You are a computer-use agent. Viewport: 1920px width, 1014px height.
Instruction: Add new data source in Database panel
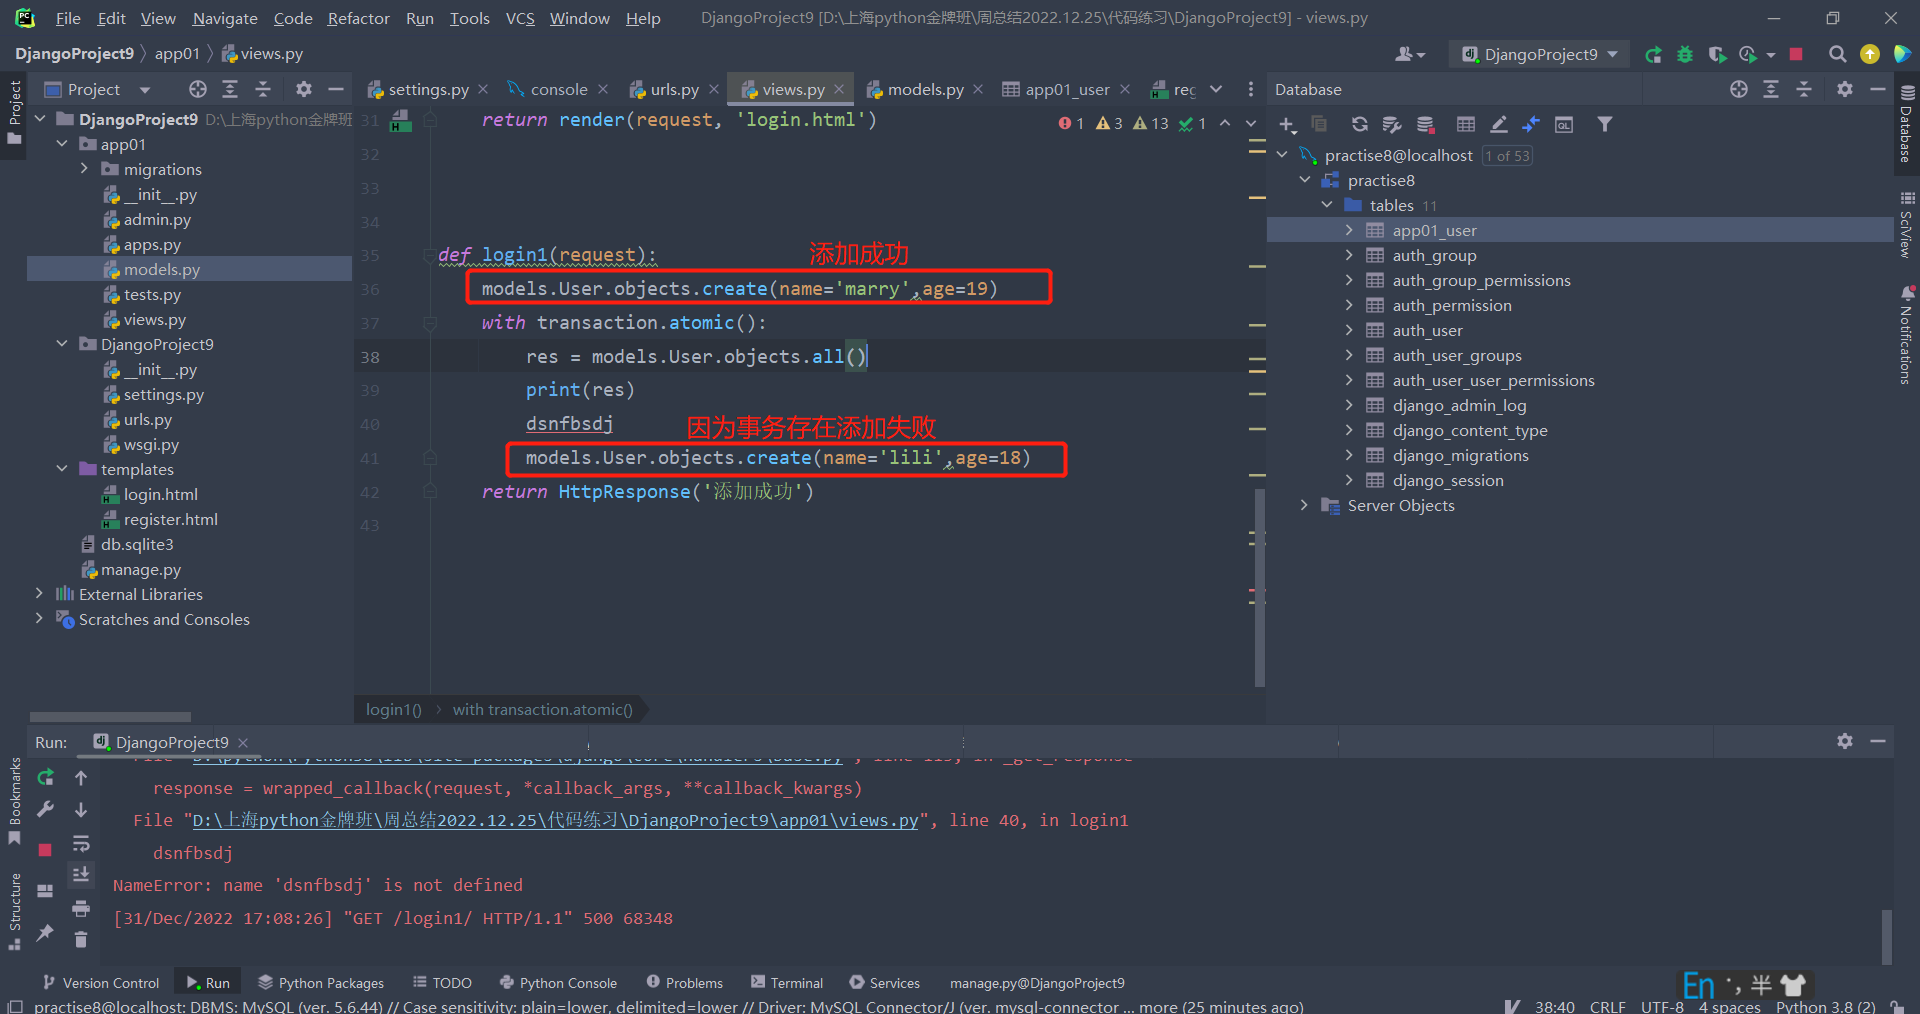click(x=1287, y=124)
